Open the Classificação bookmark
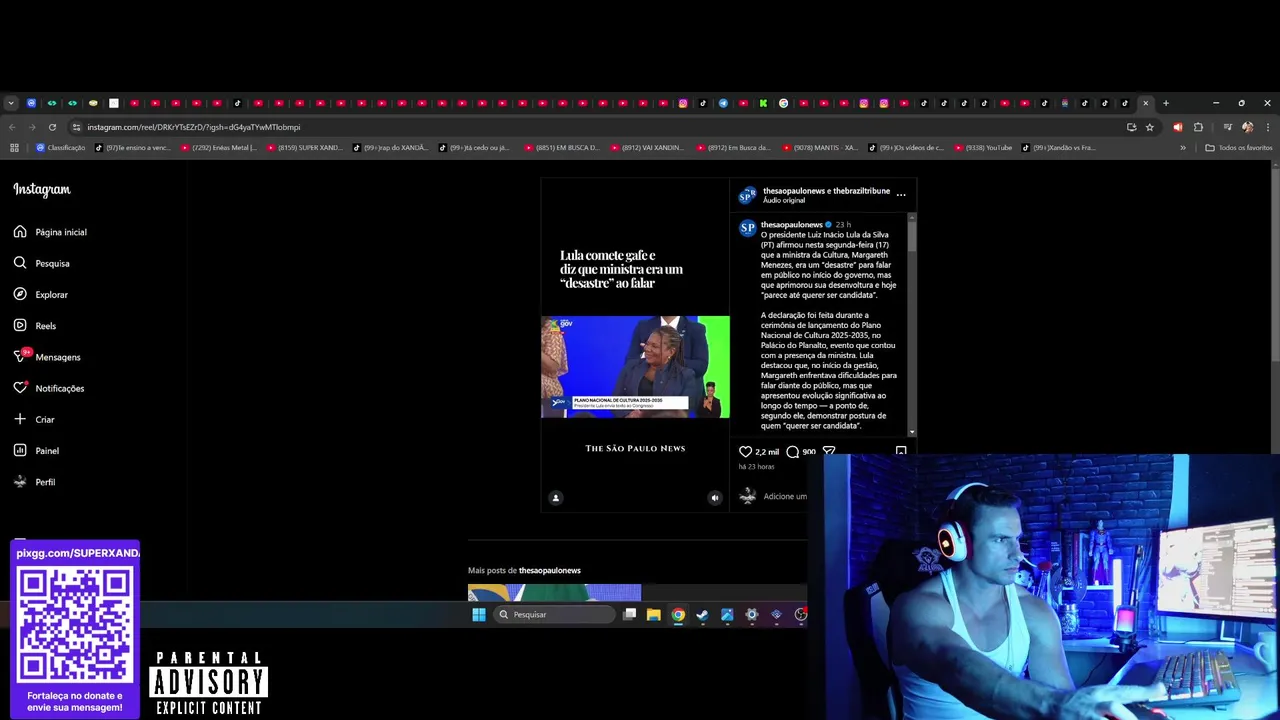 pos(61,148)
